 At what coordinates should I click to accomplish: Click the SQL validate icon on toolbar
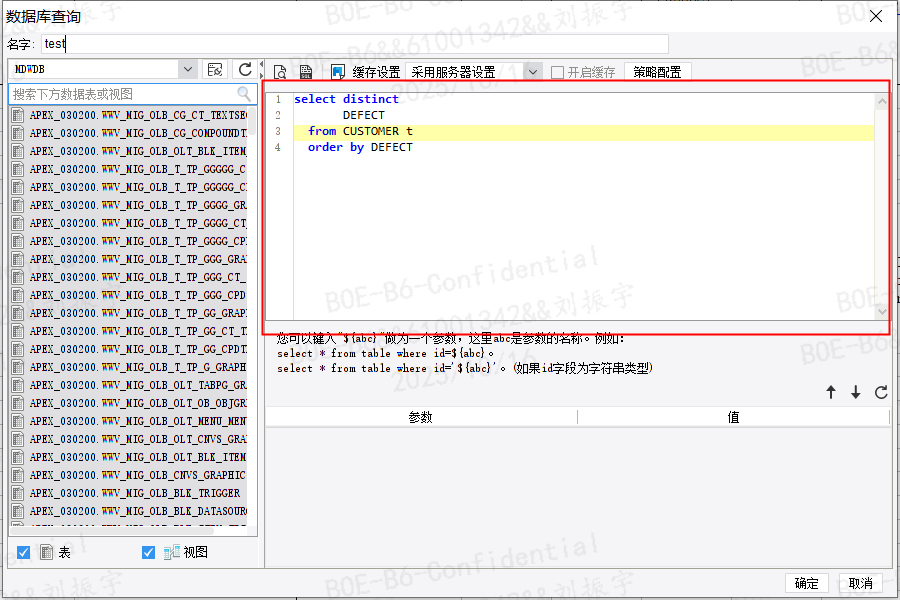point(215,69)
